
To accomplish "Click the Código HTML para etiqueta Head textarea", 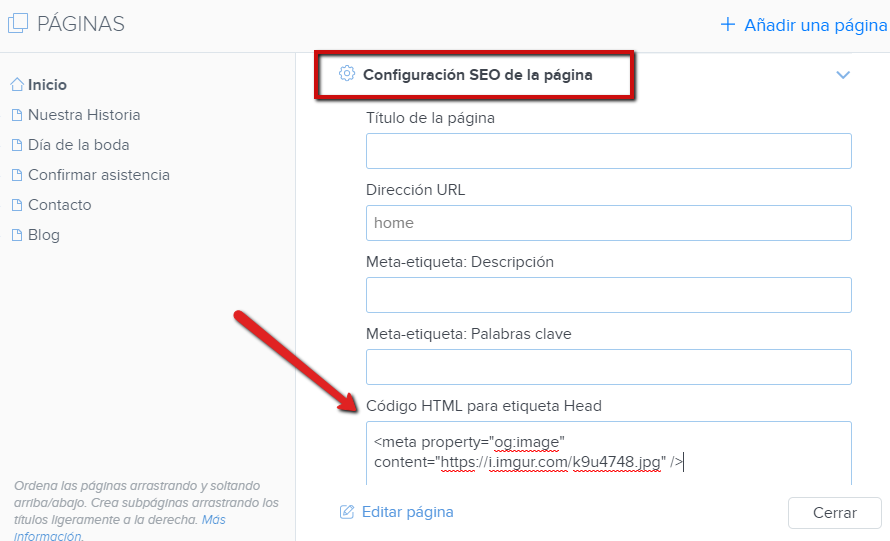I will point(608,453).
